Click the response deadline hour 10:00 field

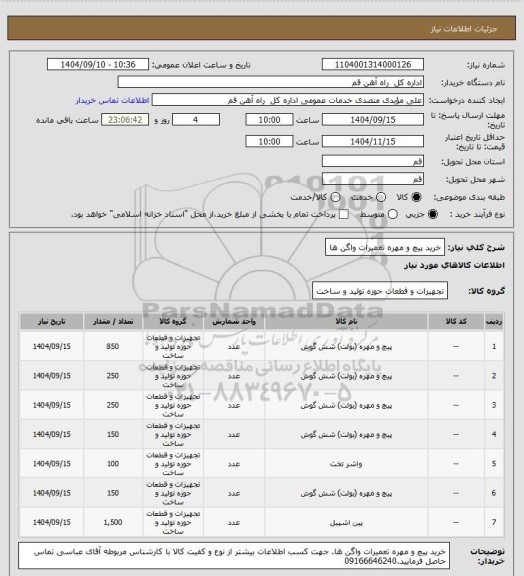pyautogui.click(x=269, y=120)
